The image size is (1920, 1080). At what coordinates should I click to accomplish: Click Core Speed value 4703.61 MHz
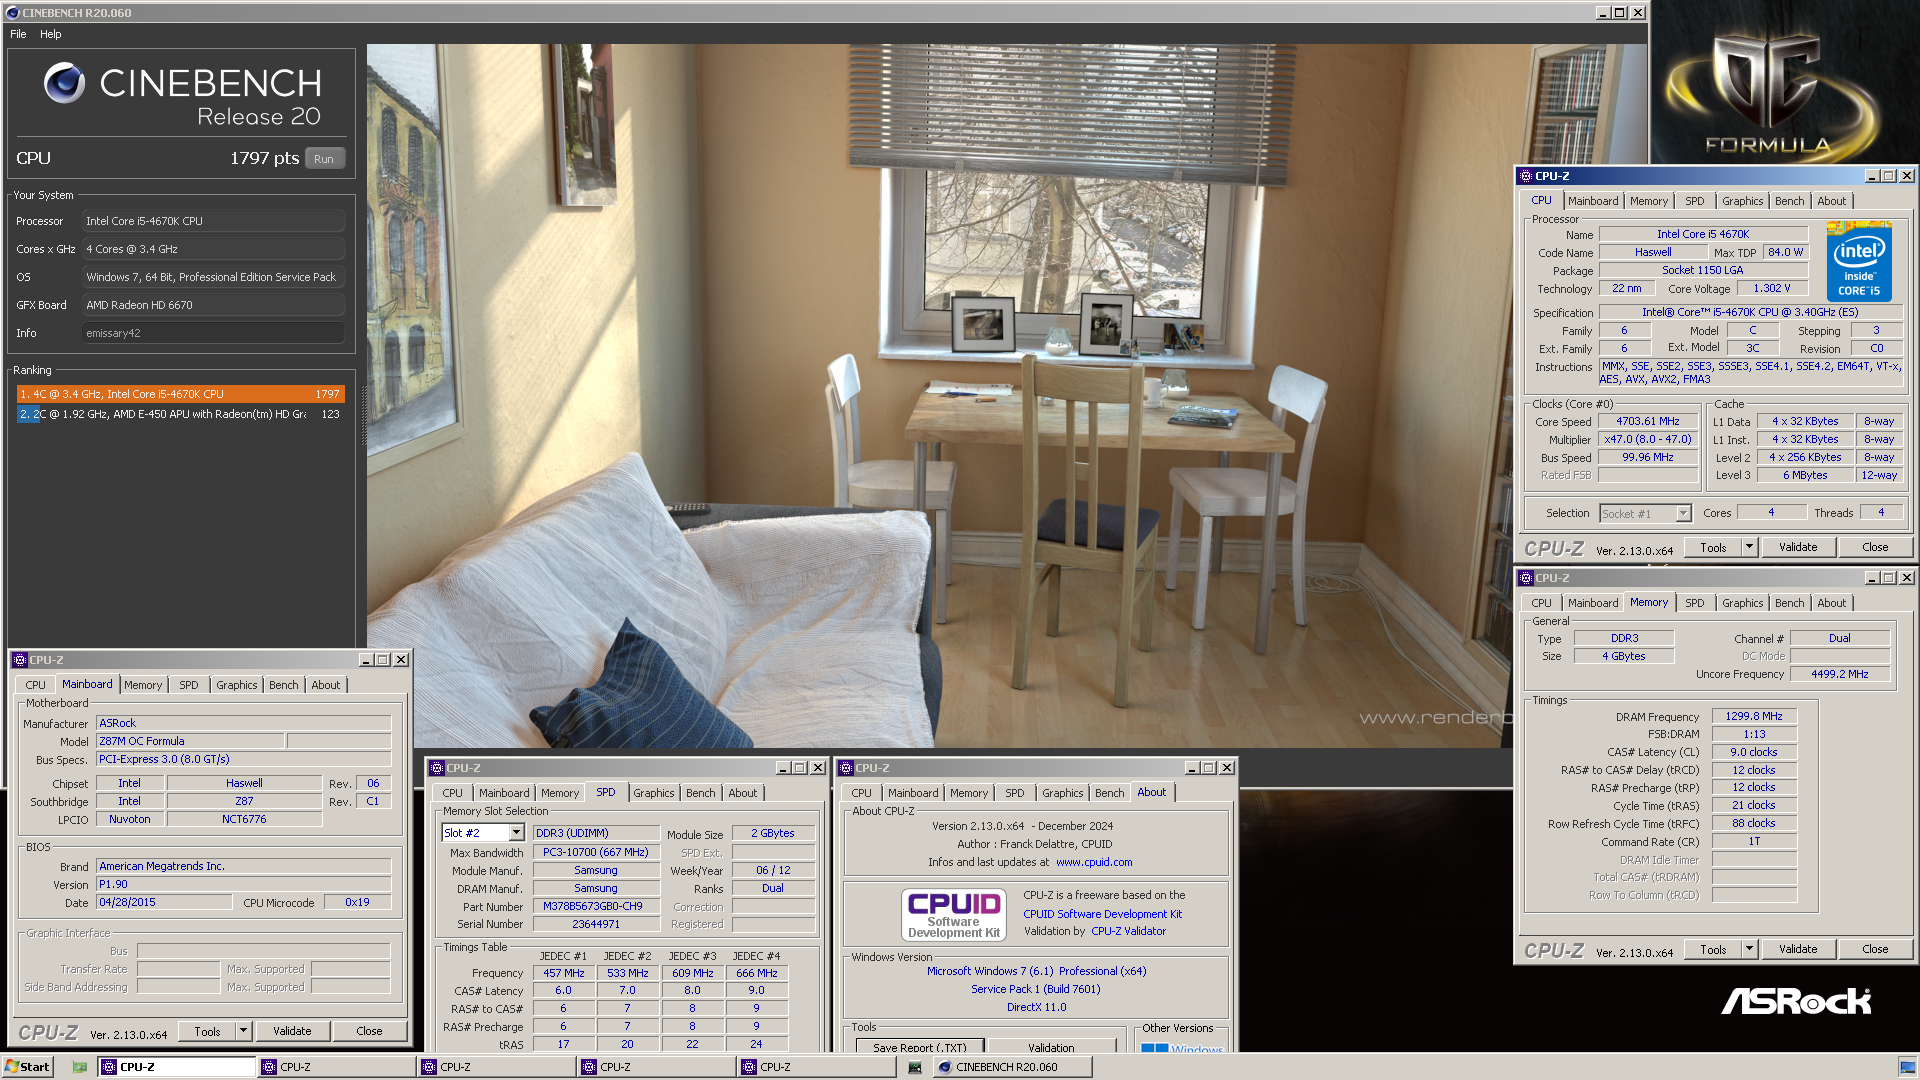(1648, 422)
